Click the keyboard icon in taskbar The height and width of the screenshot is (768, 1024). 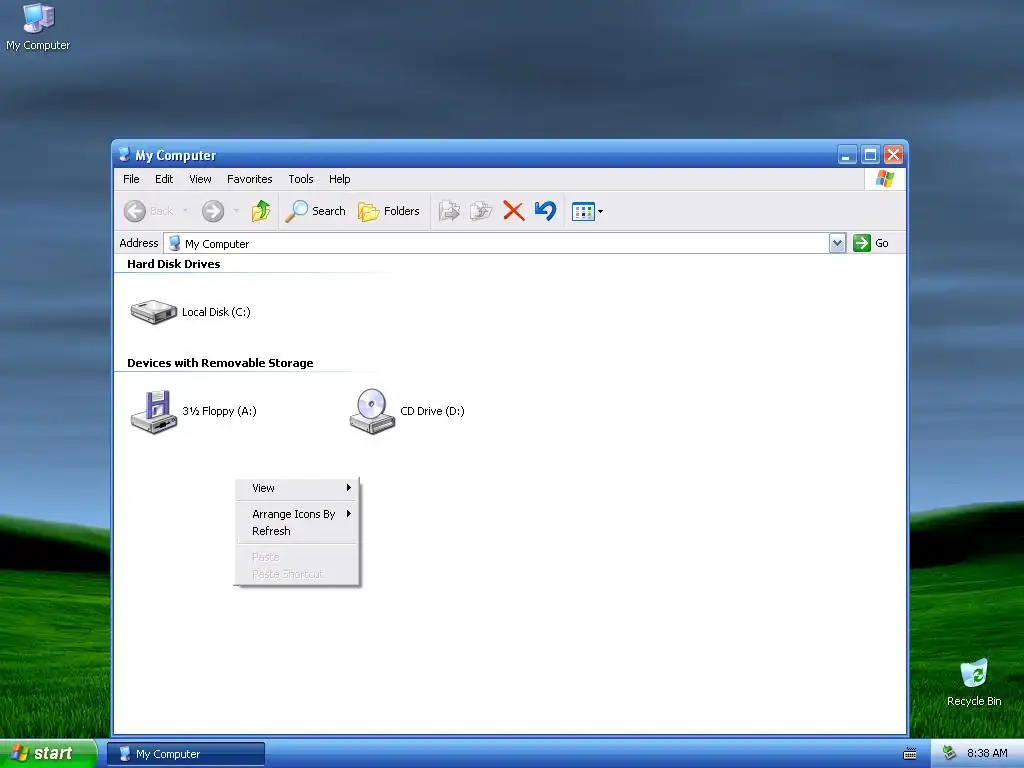point(910,754)
